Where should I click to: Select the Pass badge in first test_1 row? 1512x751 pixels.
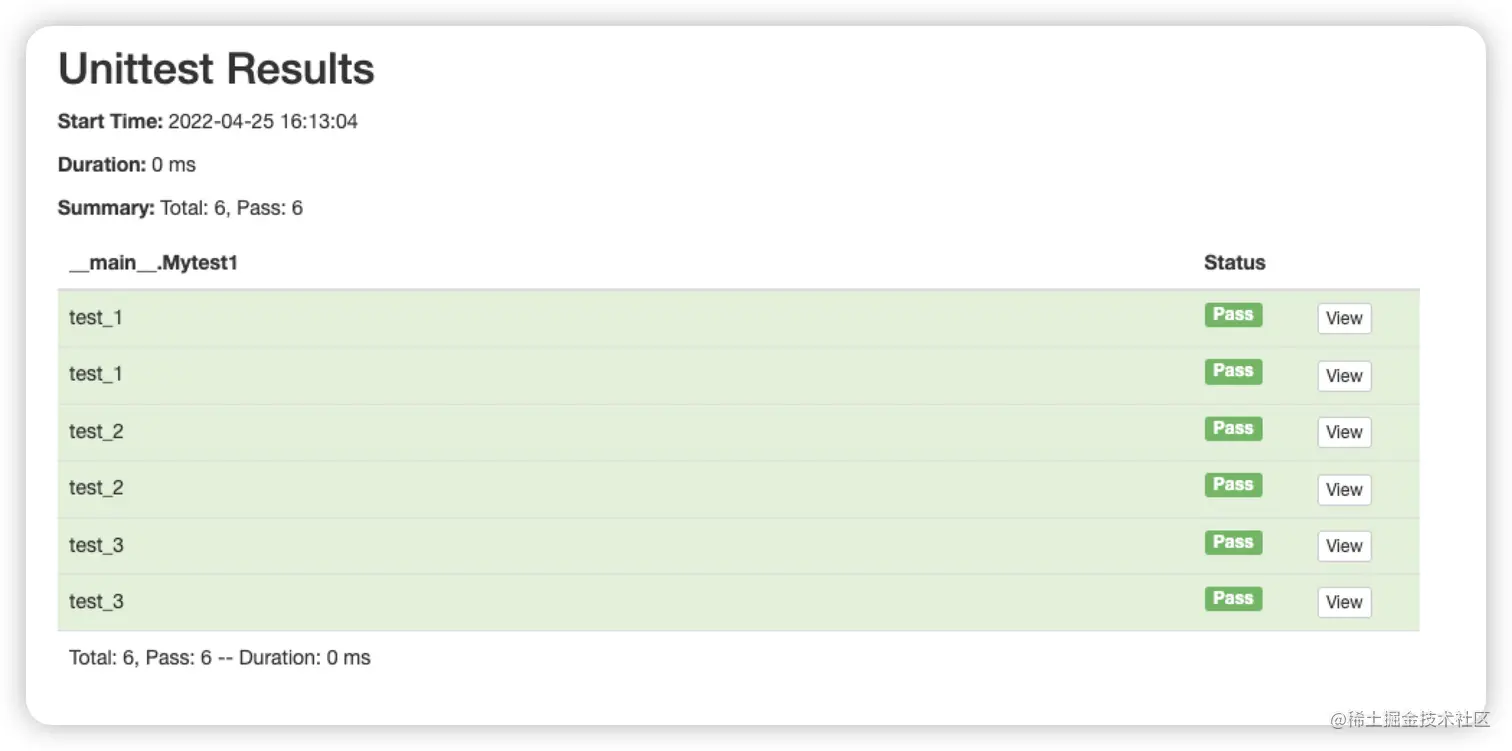[1233, 315]
